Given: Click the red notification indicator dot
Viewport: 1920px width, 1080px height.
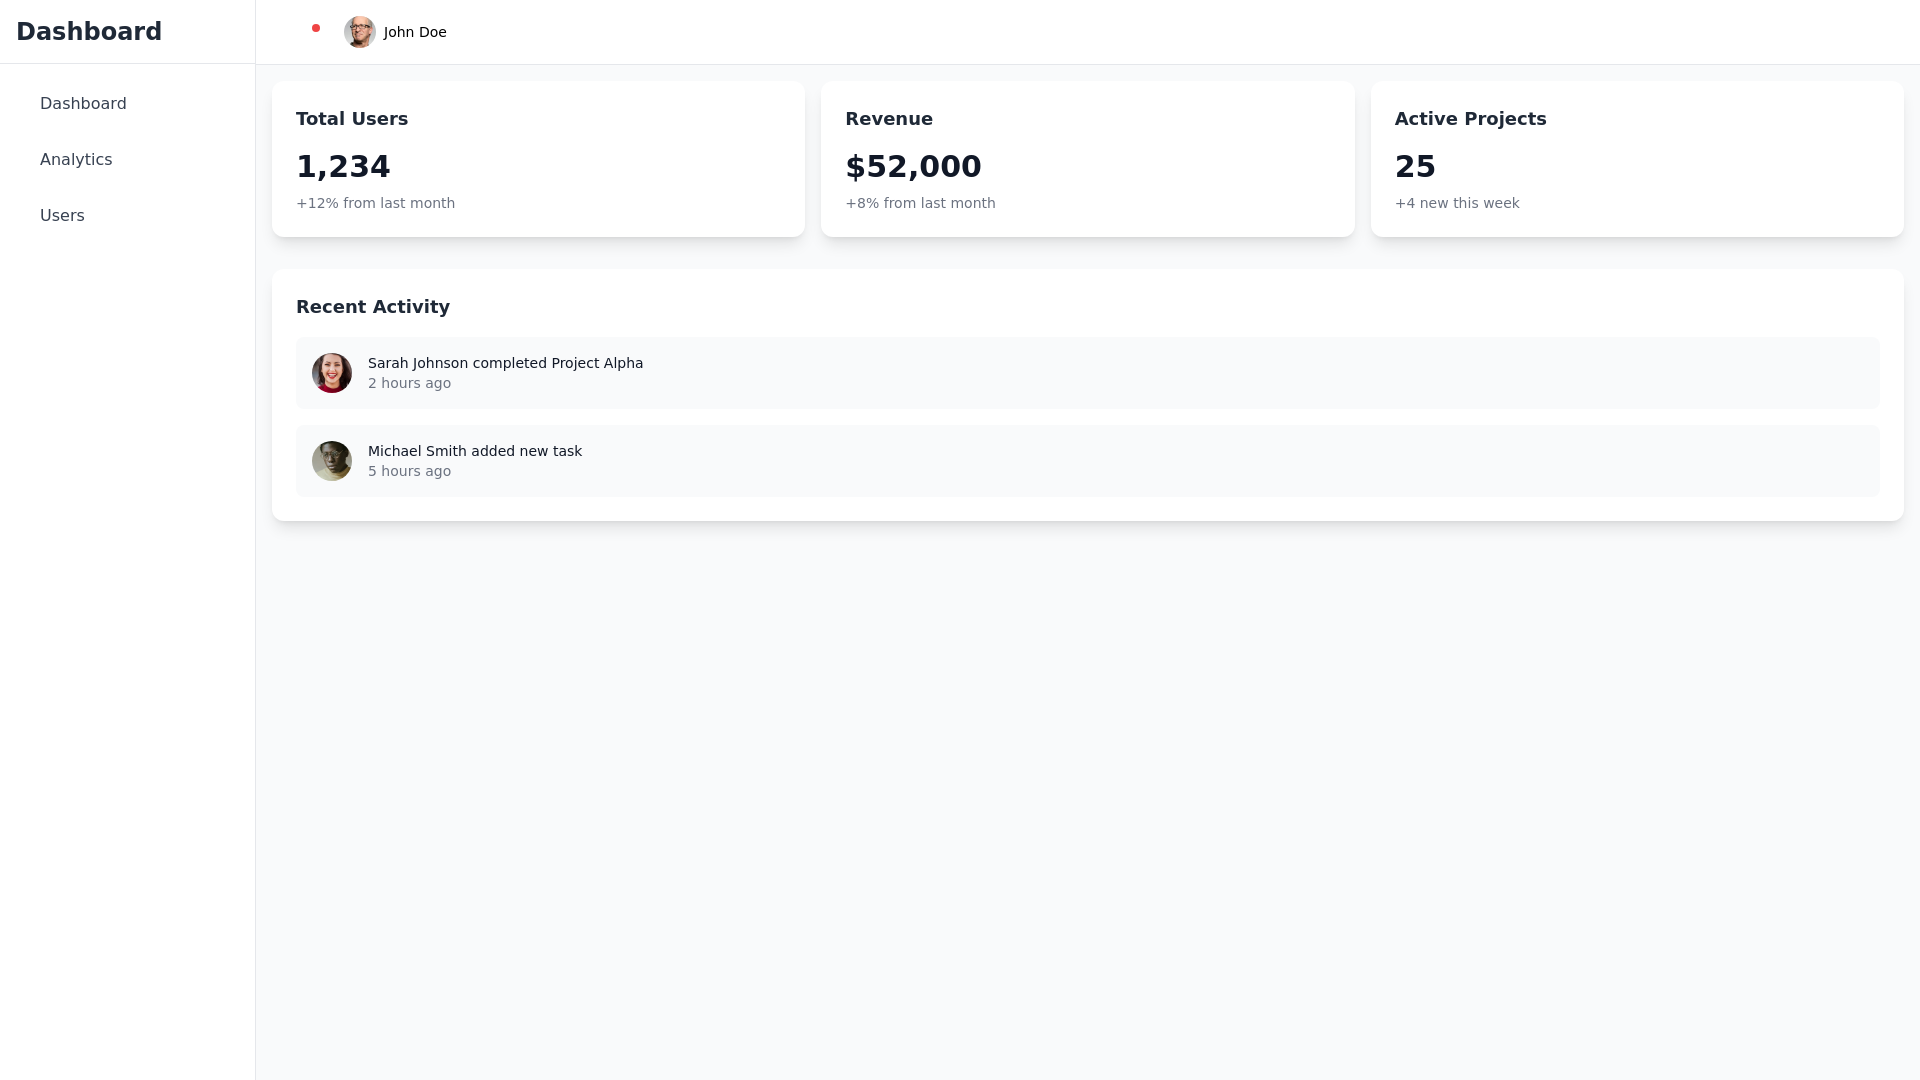Looking at the screenshot, I should (x=316, y=28).
